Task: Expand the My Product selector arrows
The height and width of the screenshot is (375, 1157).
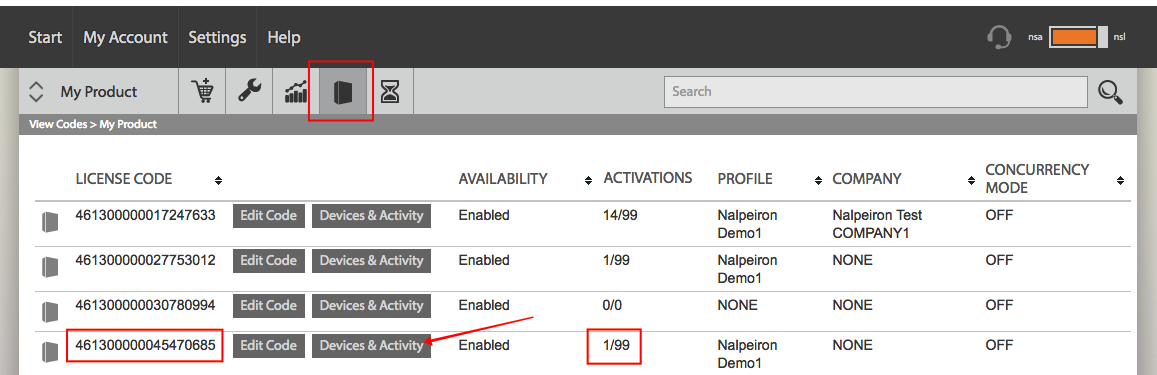Action: click(35, 92)
